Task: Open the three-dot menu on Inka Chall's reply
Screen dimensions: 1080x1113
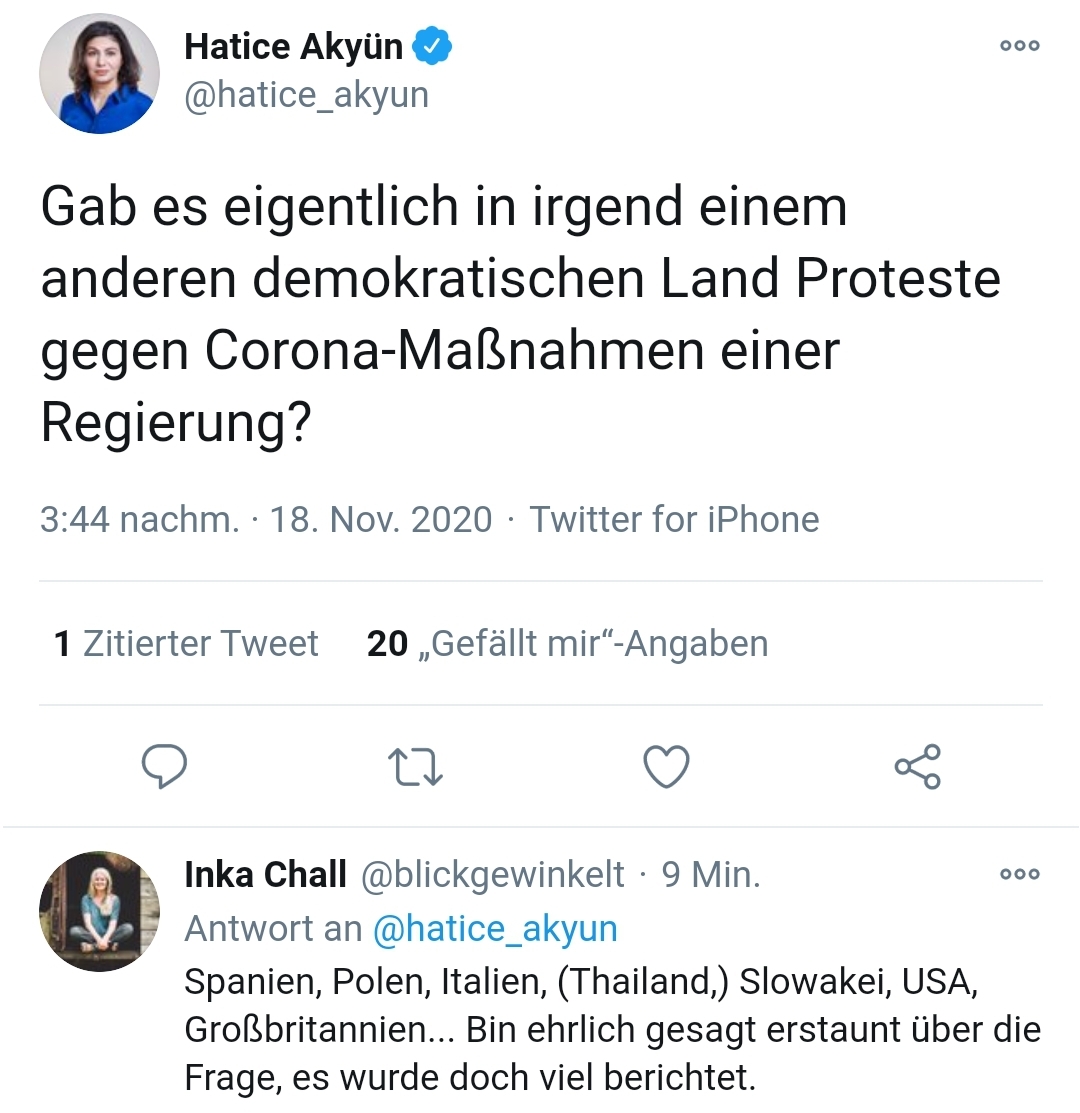Action: tap(1019, 874)
